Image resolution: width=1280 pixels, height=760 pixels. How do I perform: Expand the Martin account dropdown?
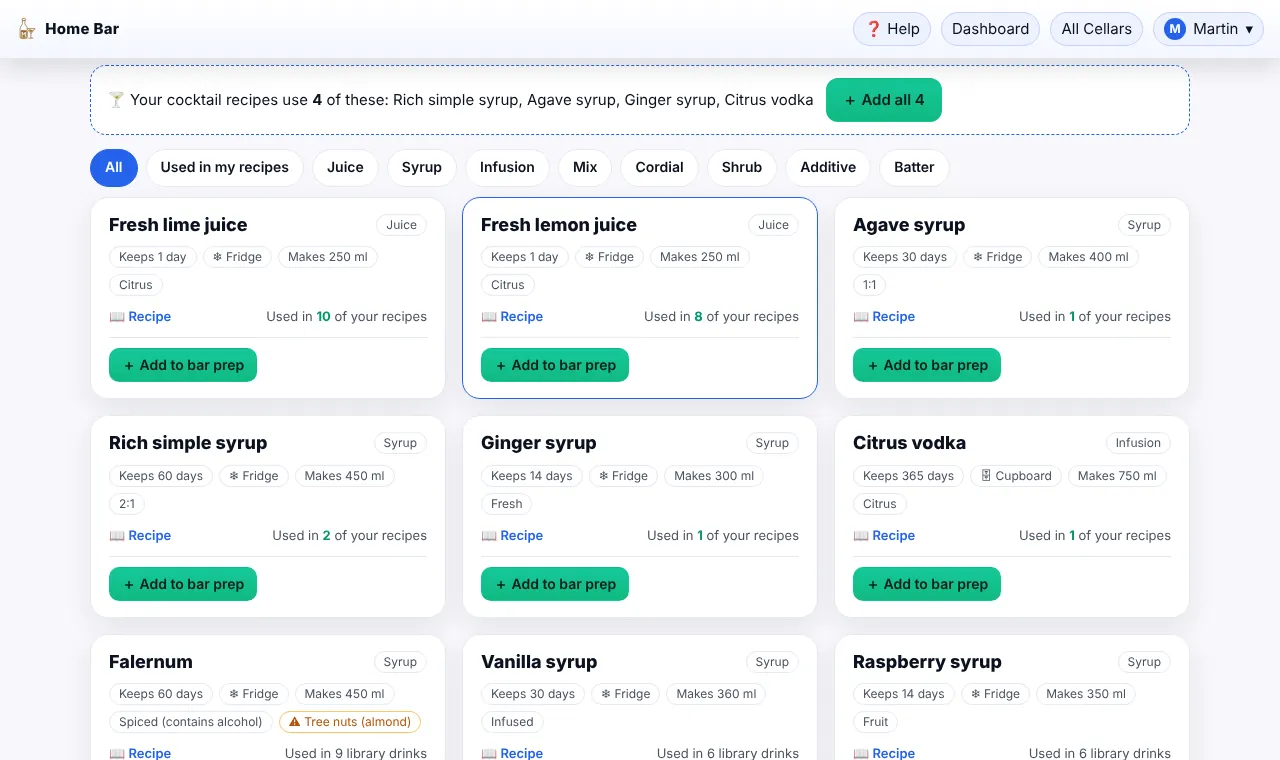1208,29
